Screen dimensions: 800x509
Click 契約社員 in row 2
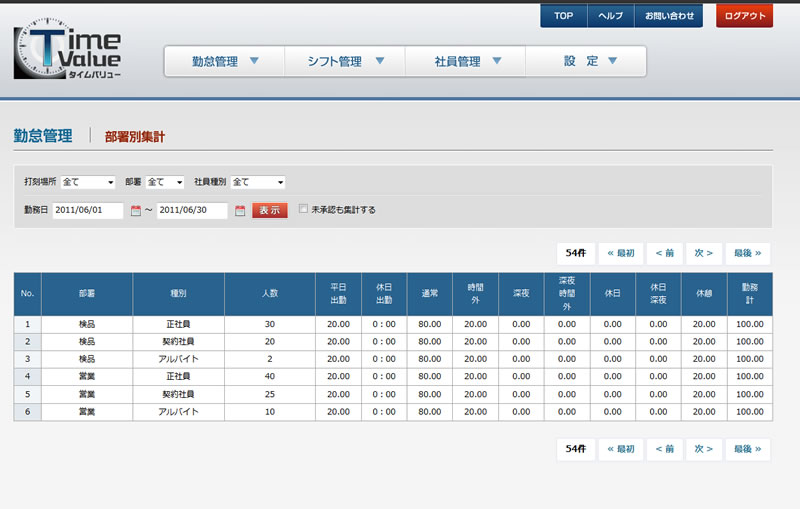178,342
